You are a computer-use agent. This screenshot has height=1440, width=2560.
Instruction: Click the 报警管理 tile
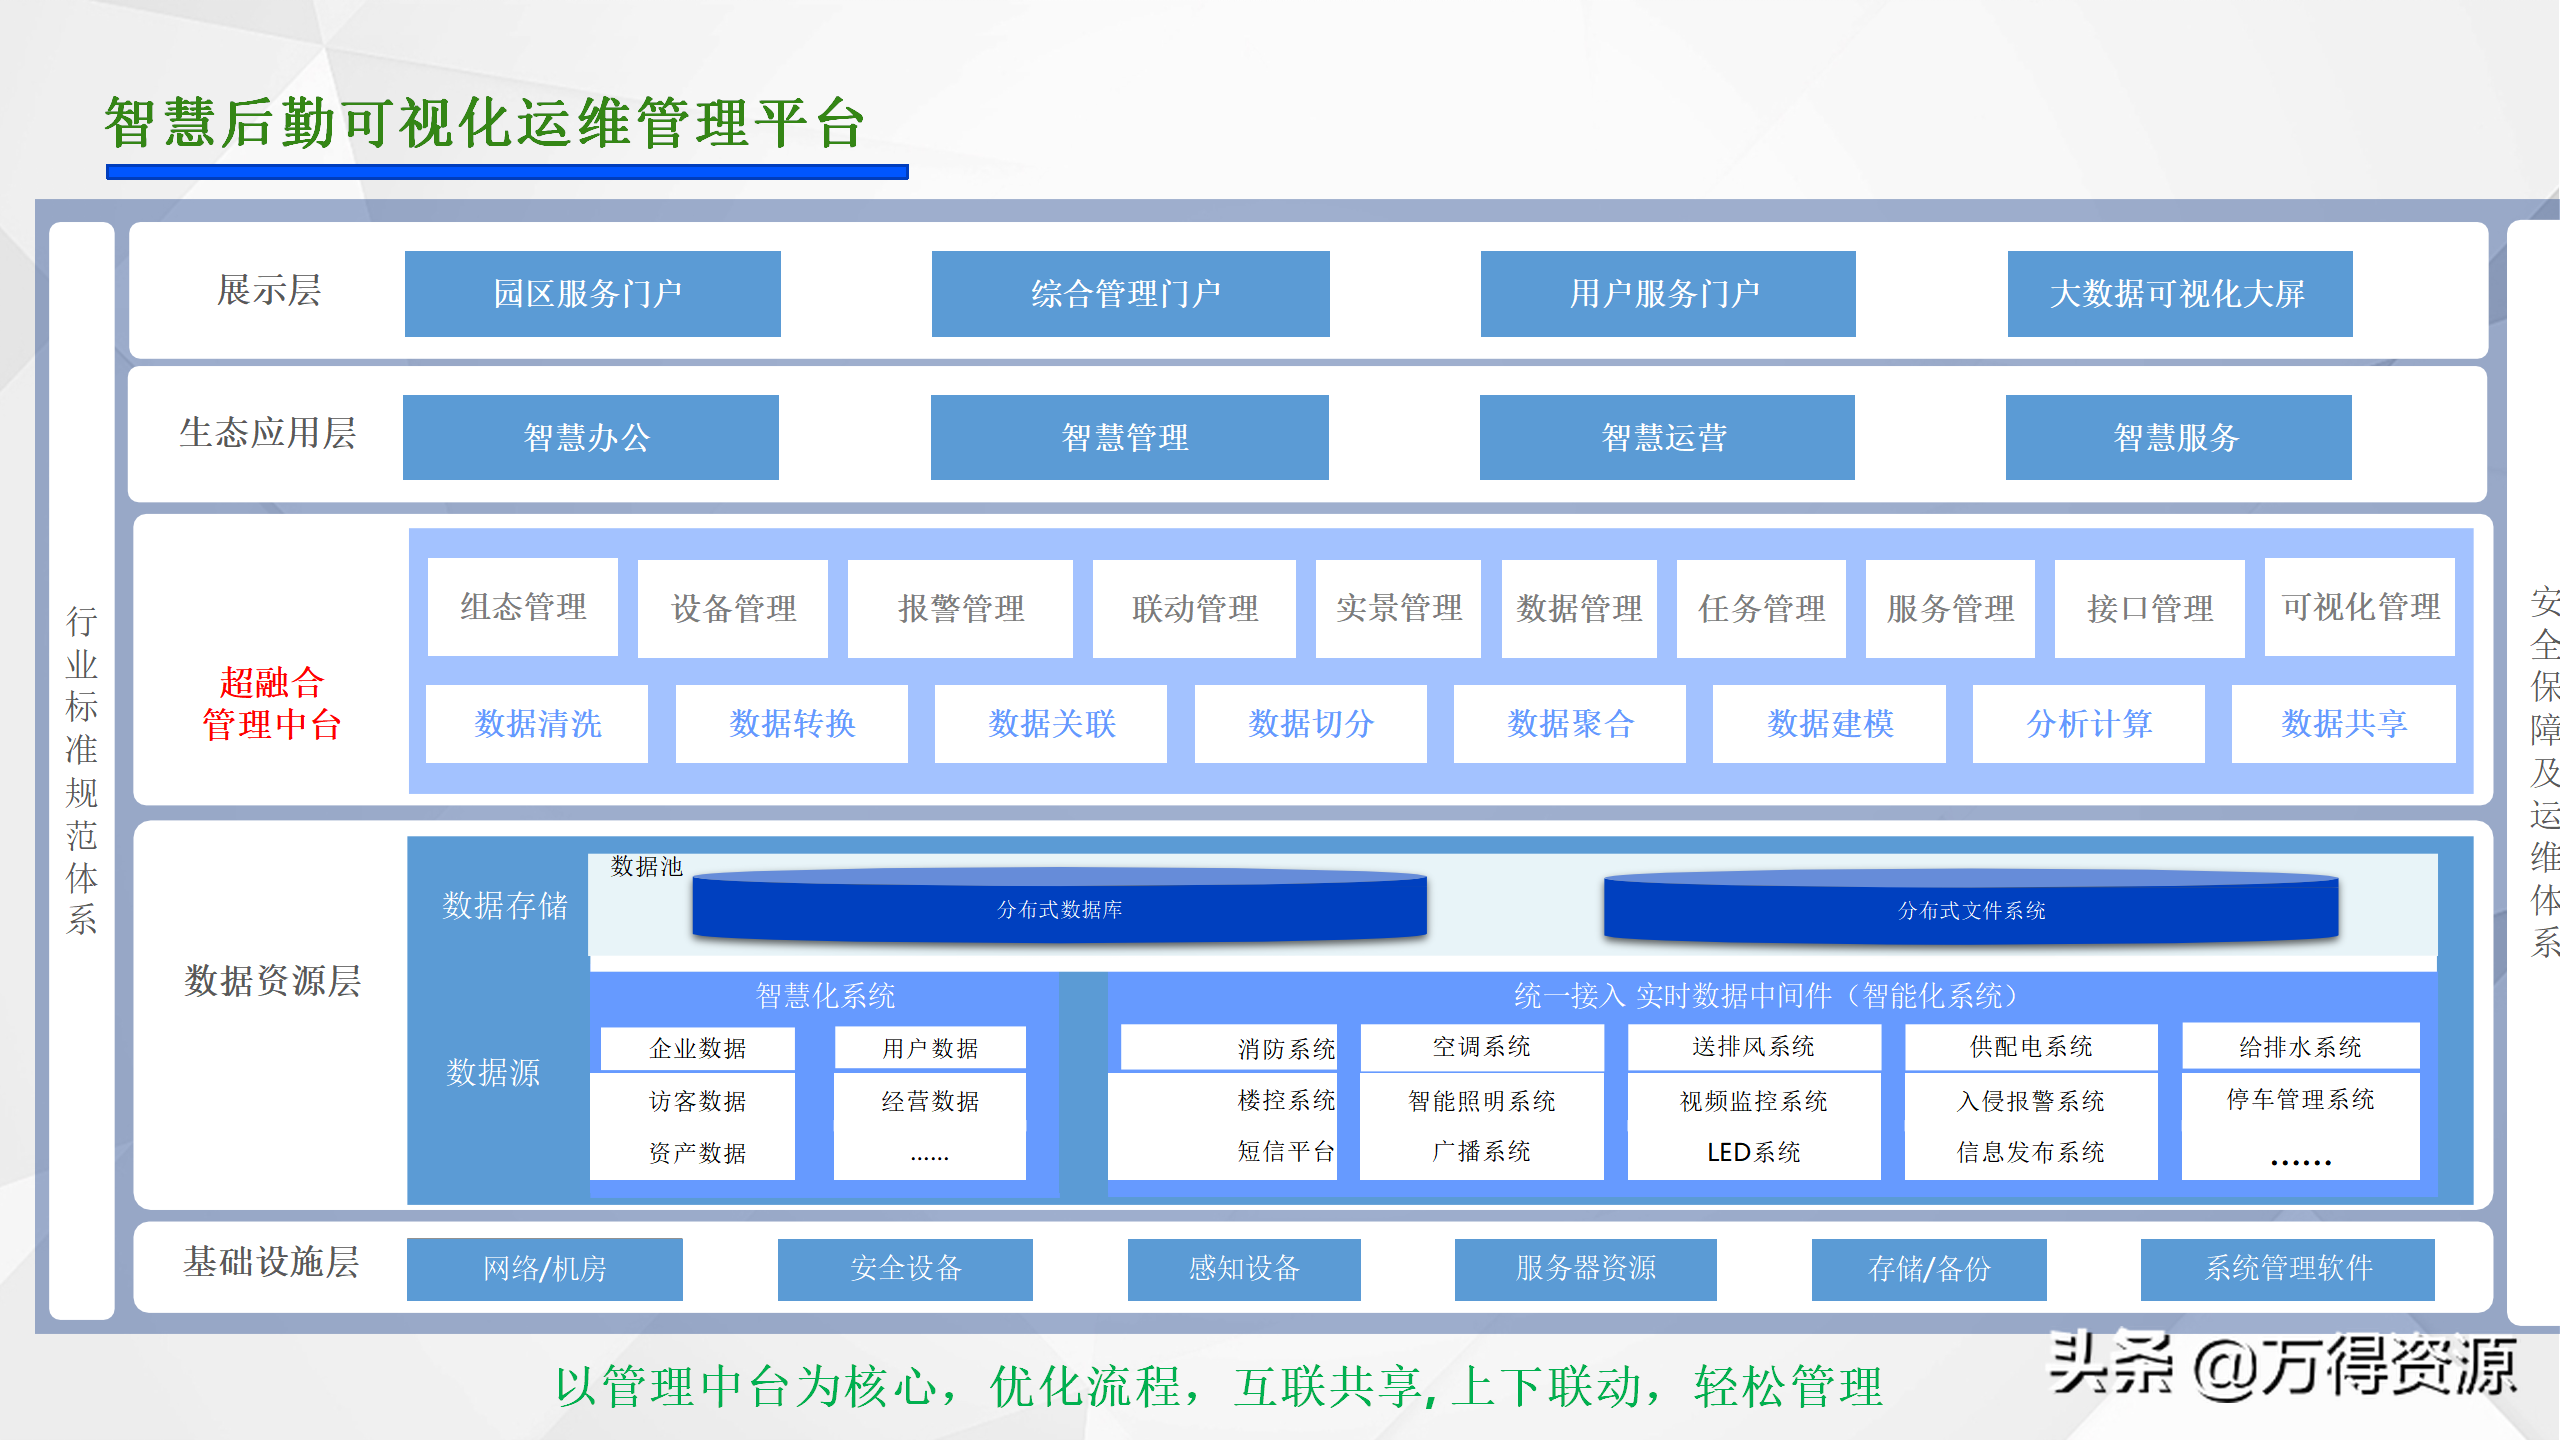960,608
